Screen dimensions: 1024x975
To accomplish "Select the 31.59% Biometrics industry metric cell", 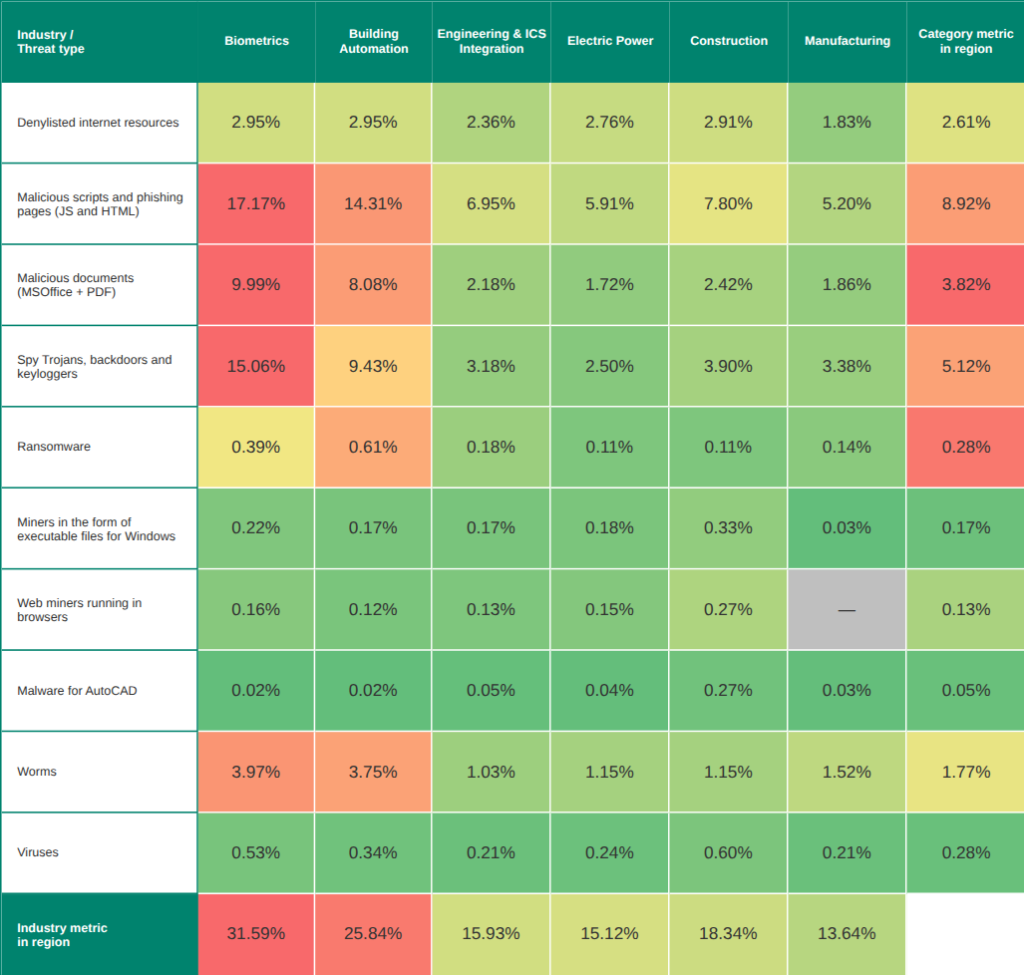I will [256, 934].
